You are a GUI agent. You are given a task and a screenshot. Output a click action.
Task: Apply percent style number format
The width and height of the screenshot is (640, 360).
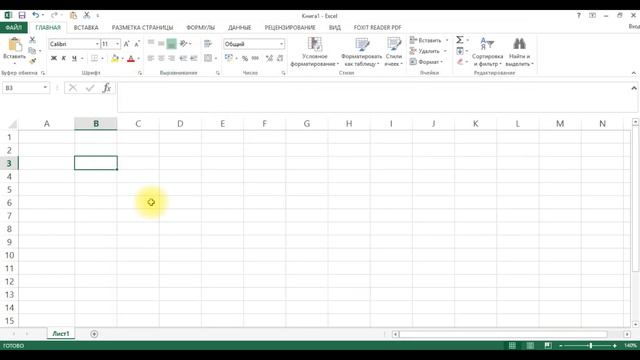[244, 58]
